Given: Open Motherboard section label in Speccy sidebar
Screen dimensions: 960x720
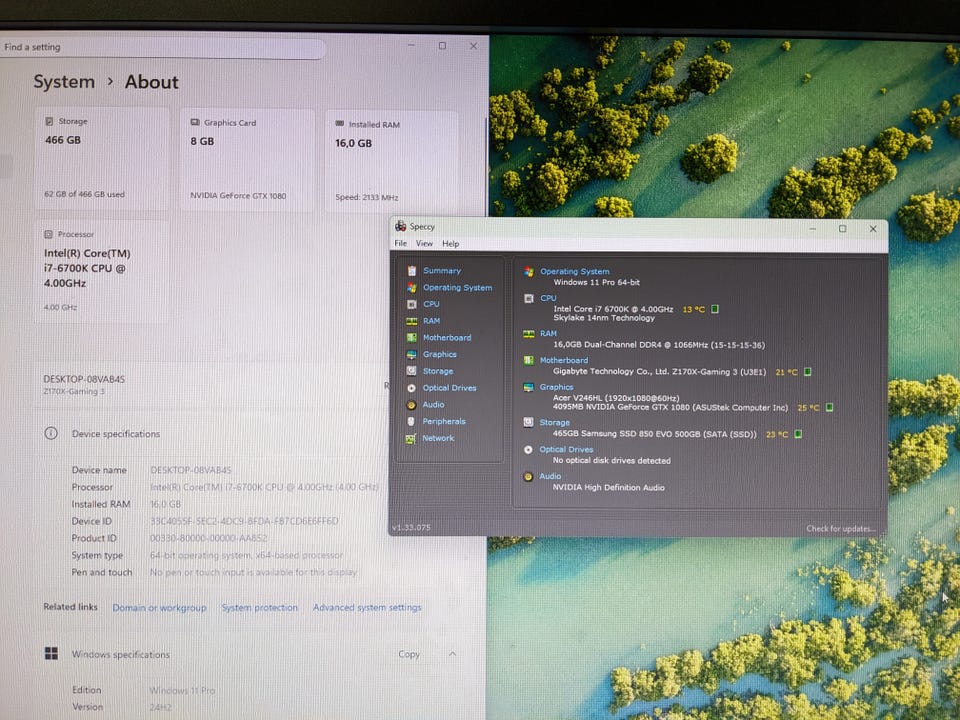Looking at the screenshot, I should click(x=447, y=337).
